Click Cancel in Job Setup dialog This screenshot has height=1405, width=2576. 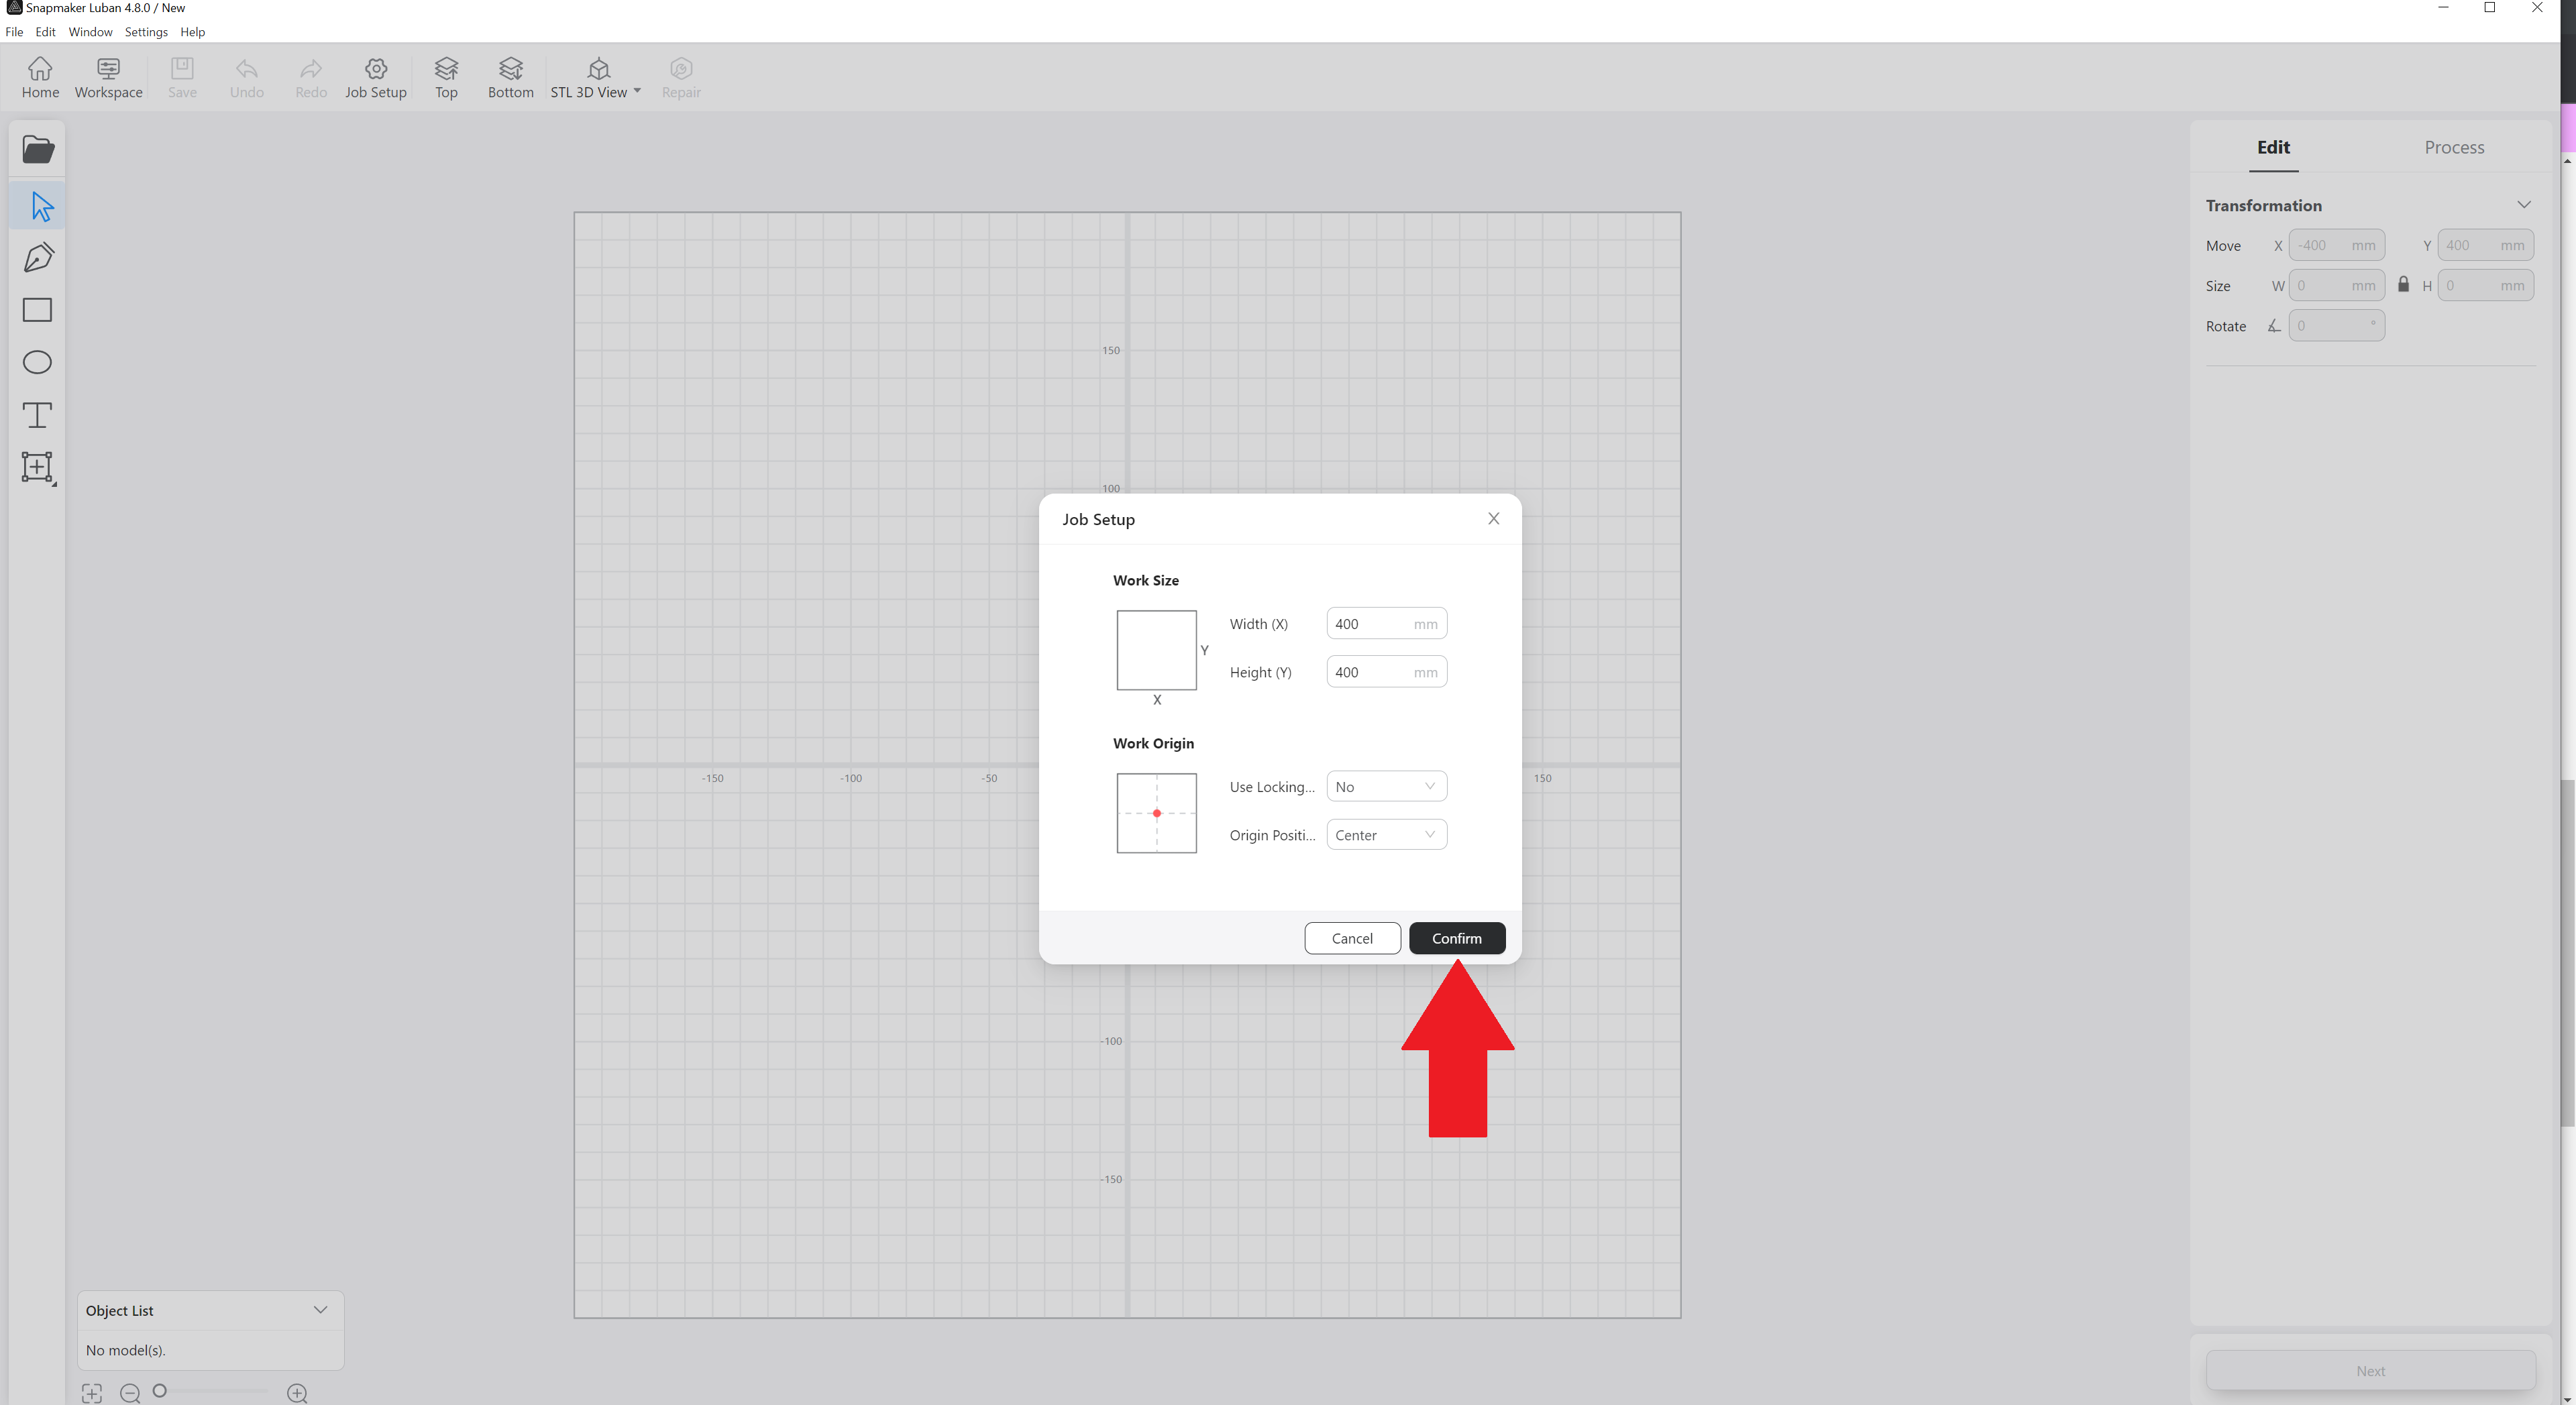pyautogui.click(x=1352, y=938)
